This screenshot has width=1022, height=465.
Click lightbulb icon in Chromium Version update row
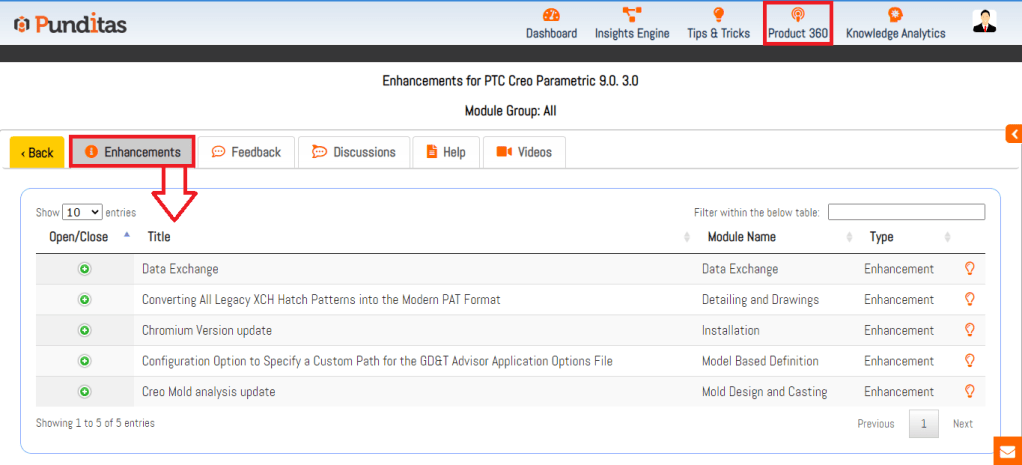(x=968, y=330)
